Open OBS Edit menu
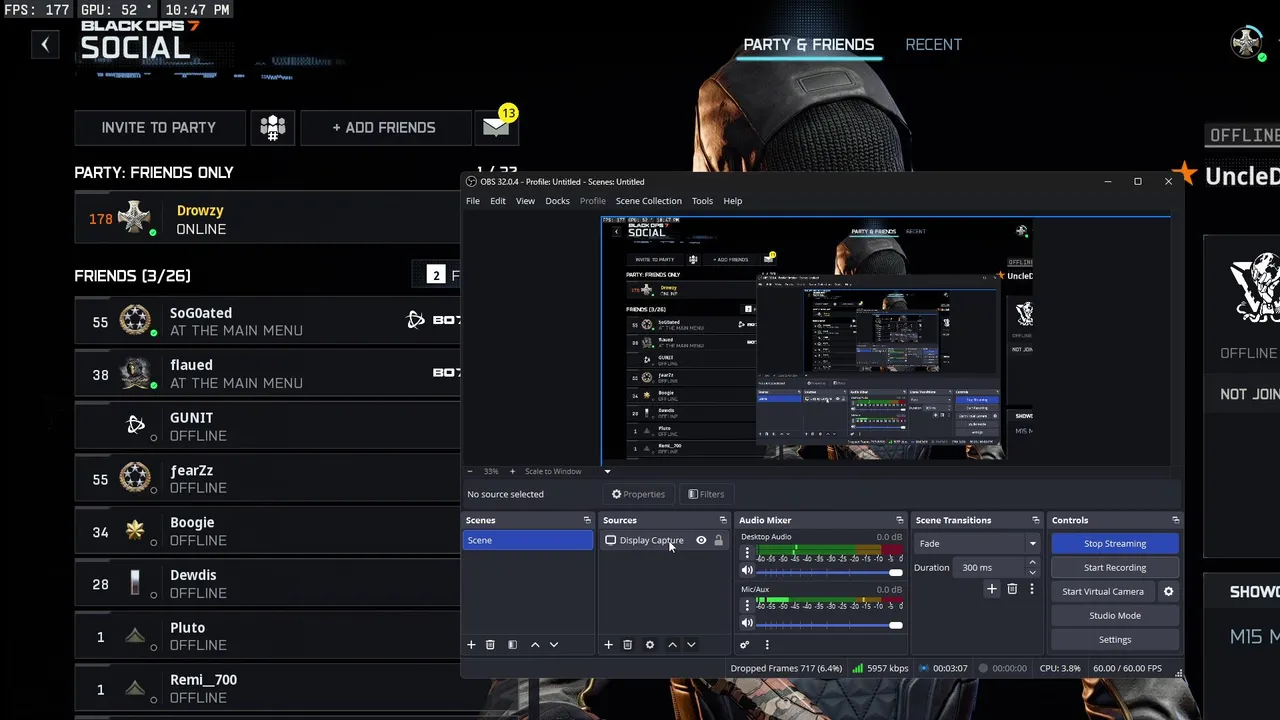The height and width of the screenshot is (720, 1280). 498,201
